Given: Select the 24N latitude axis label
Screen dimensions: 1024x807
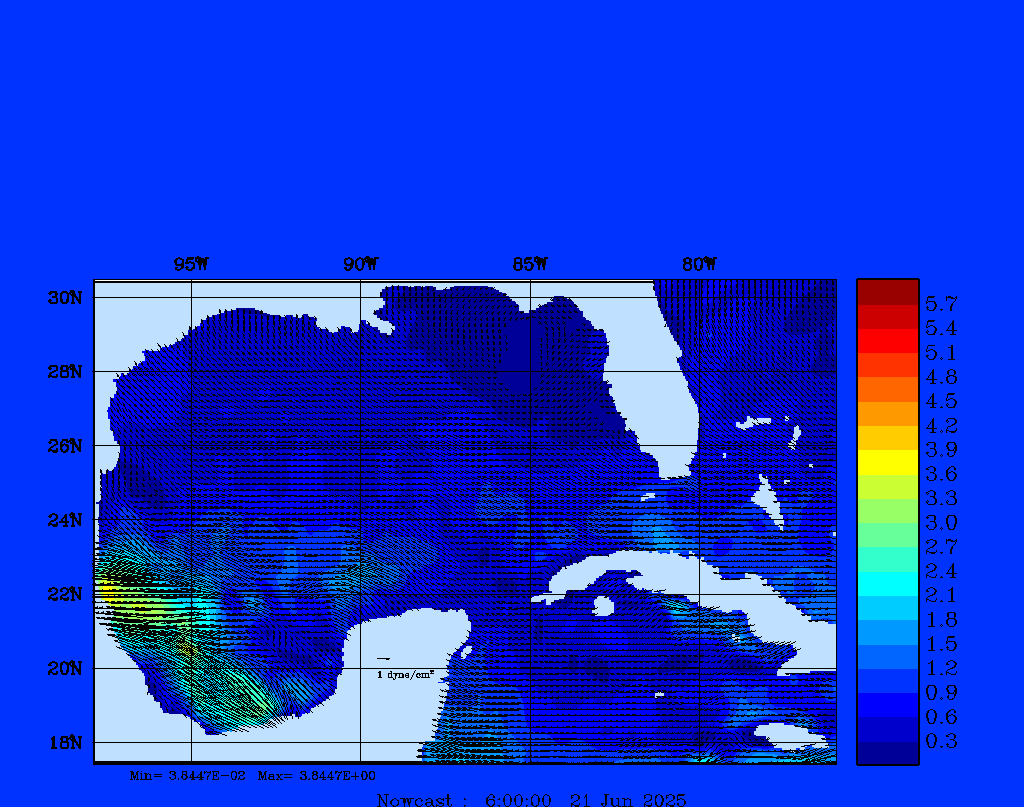Looking at the screenshot, I should (64, 519).
